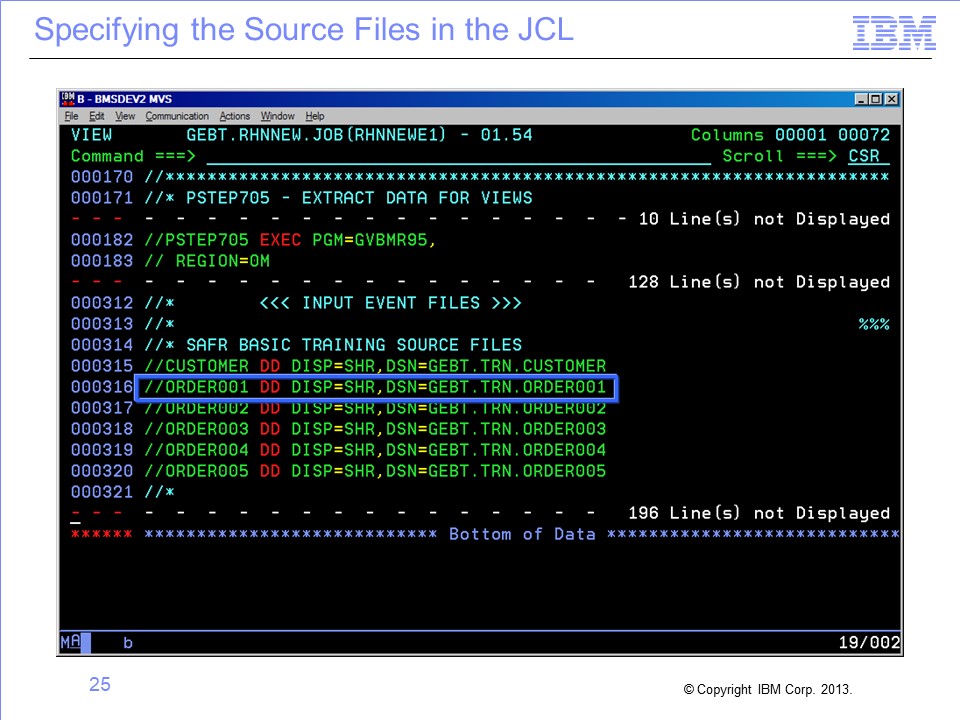
Task: Click the Bottom of Data marker
Action: (x=522, y=534)
